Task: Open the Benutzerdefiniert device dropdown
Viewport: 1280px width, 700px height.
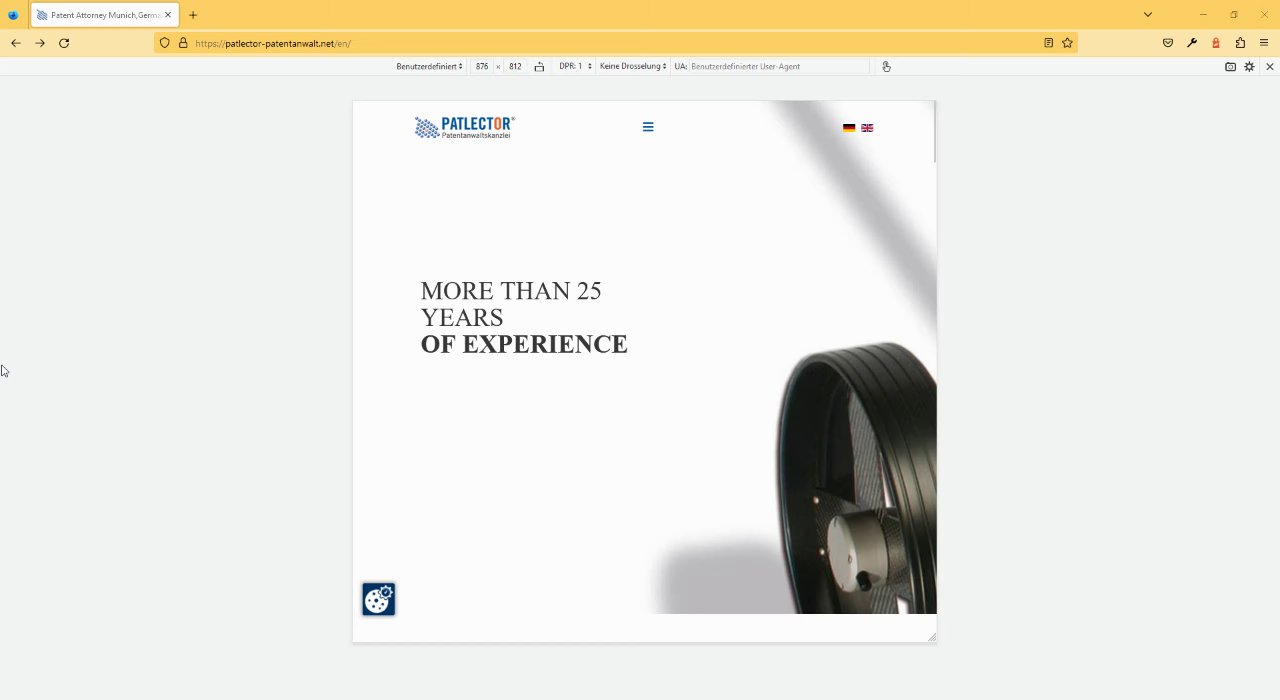Action: tap(430, 66)
